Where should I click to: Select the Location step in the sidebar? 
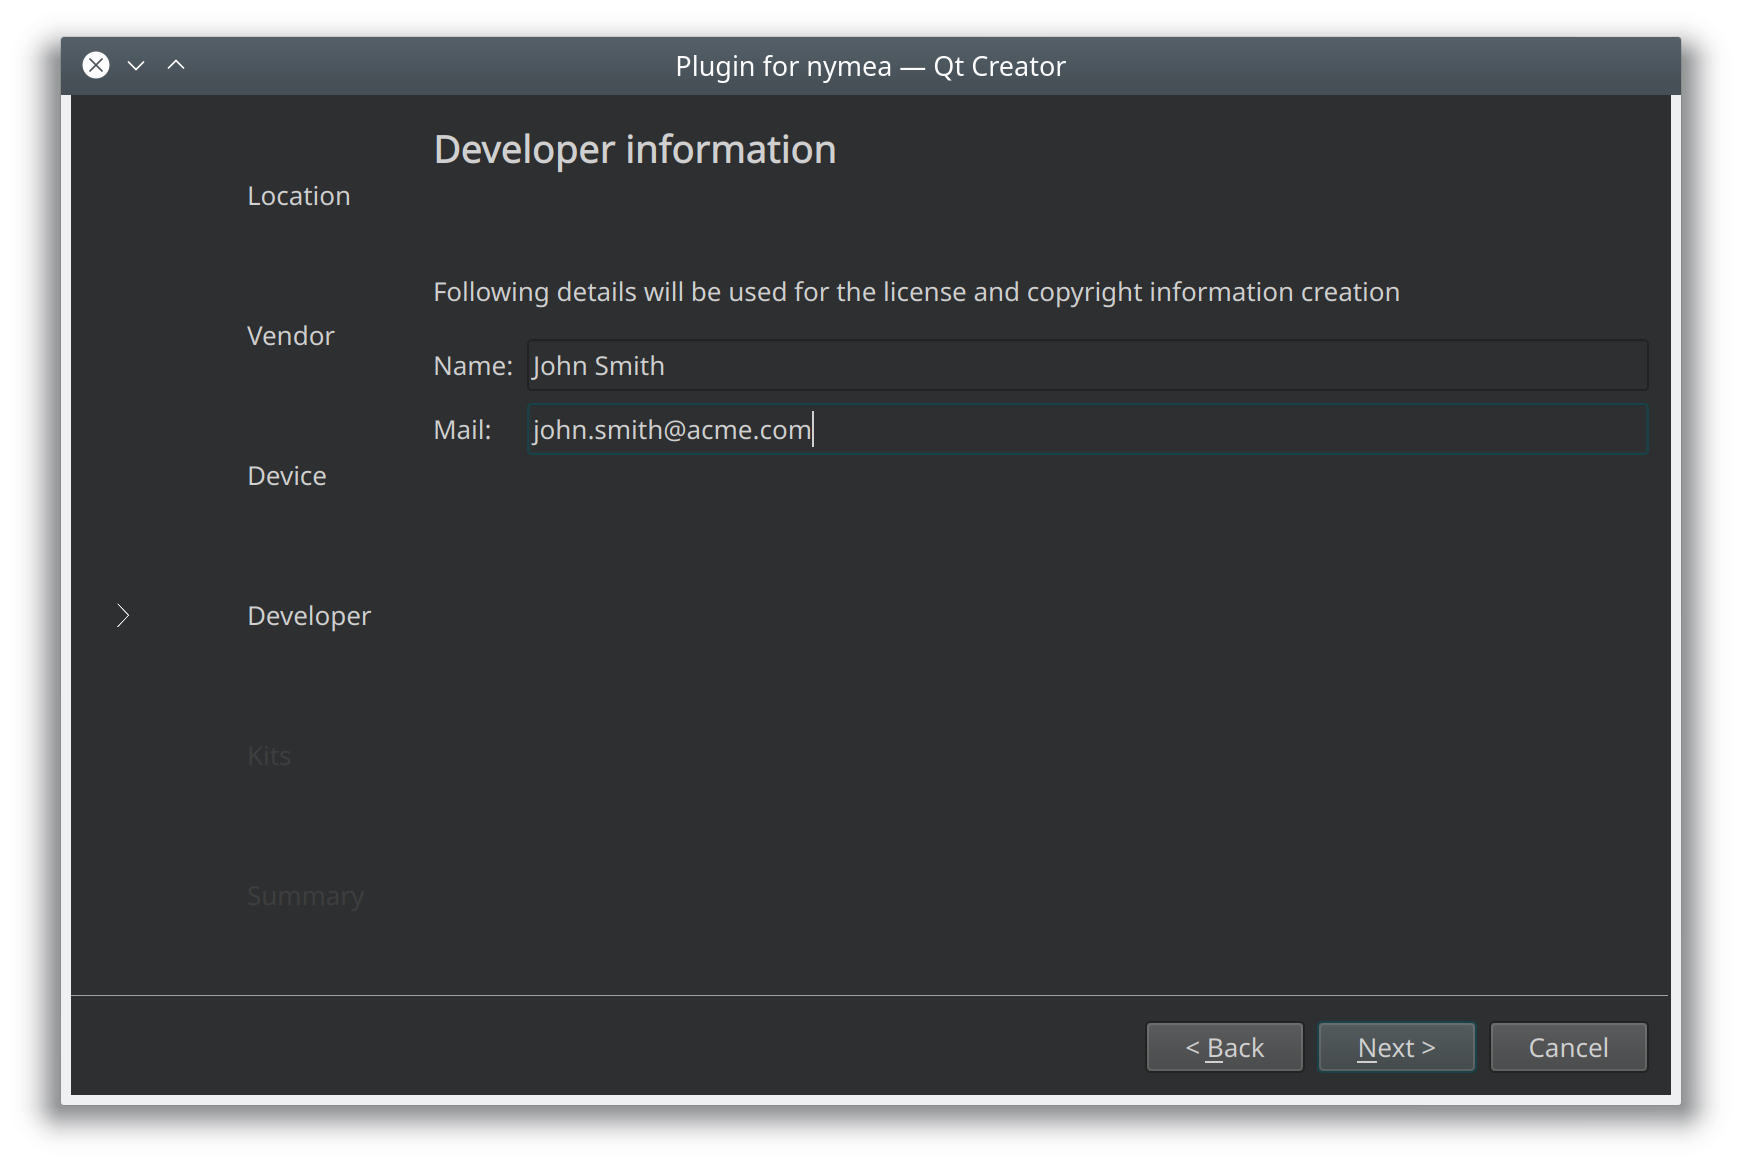pyautogui.click(x=299, y=196)
